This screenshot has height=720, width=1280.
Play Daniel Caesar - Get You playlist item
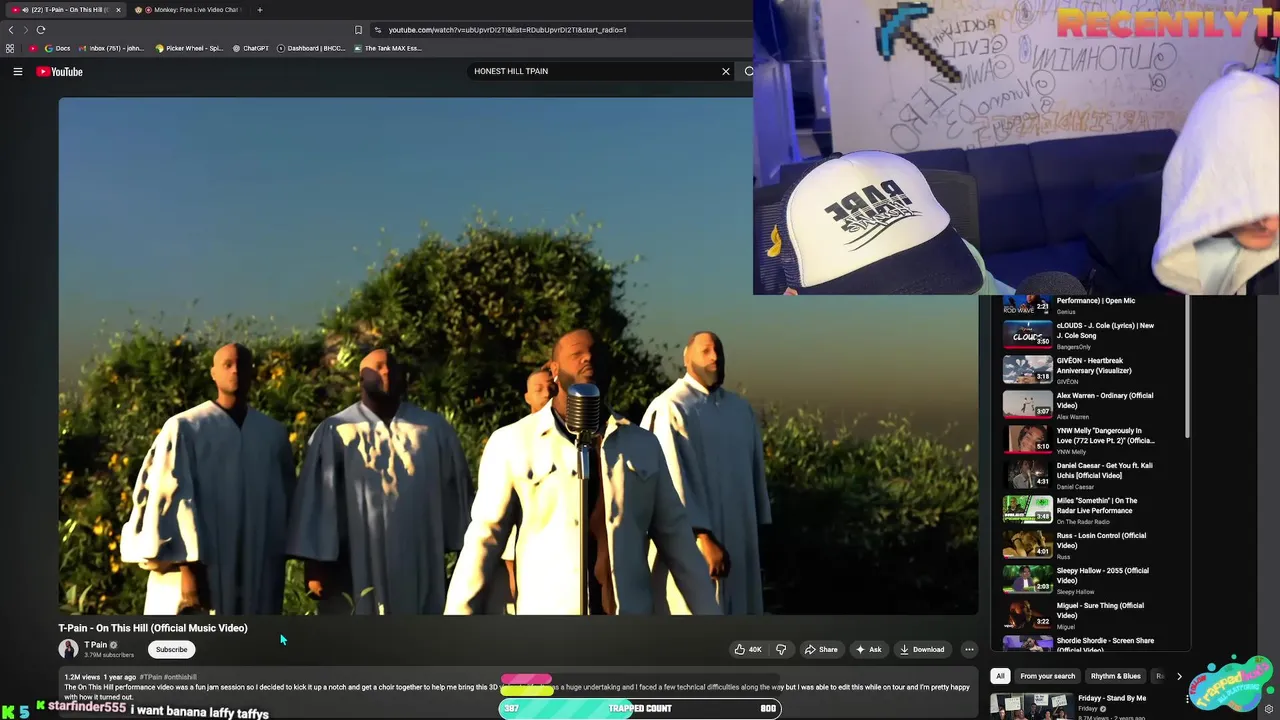click(x=1080, y=475)
